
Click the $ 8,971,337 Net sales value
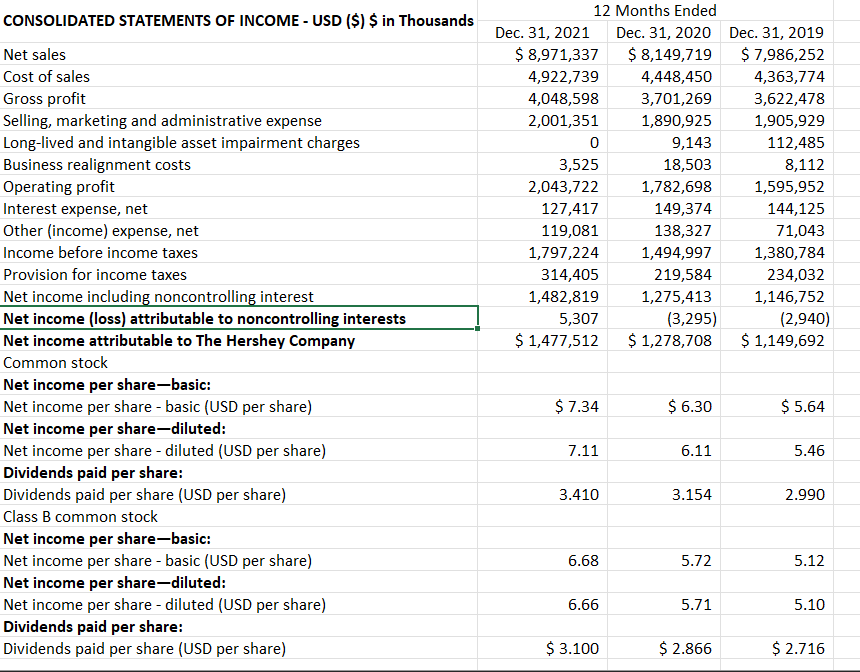(x=556, y=54)
